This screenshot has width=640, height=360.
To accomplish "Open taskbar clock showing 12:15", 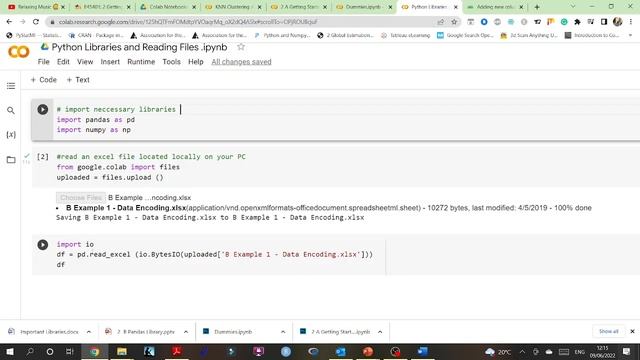I will [x=602, y=351].
